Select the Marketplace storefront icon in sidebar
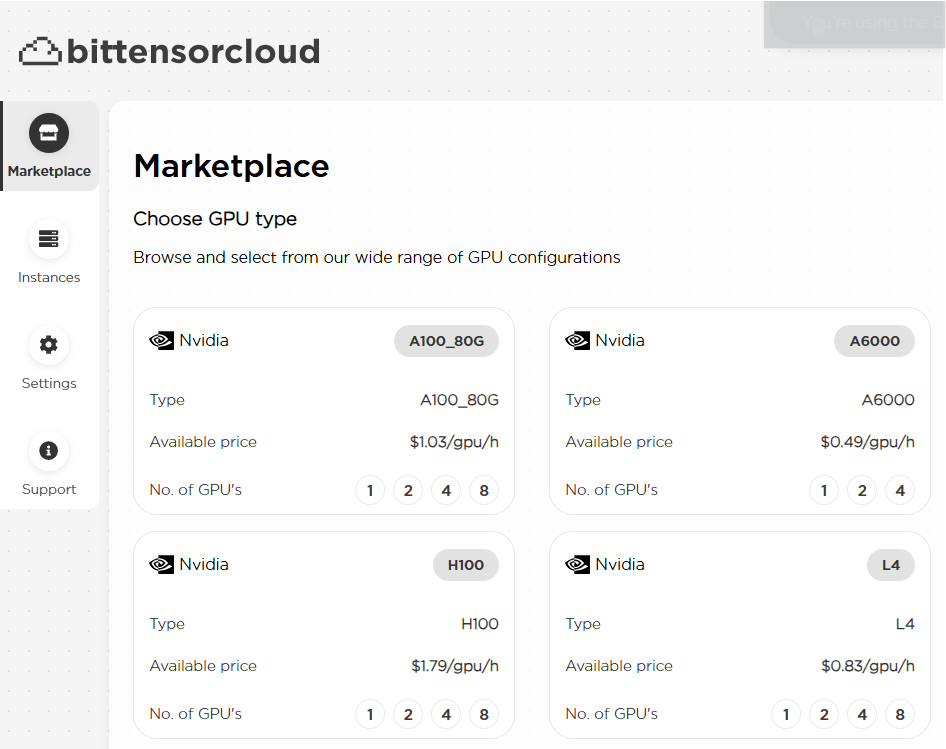The image size is (946, 749). click(x=48, y=131)
